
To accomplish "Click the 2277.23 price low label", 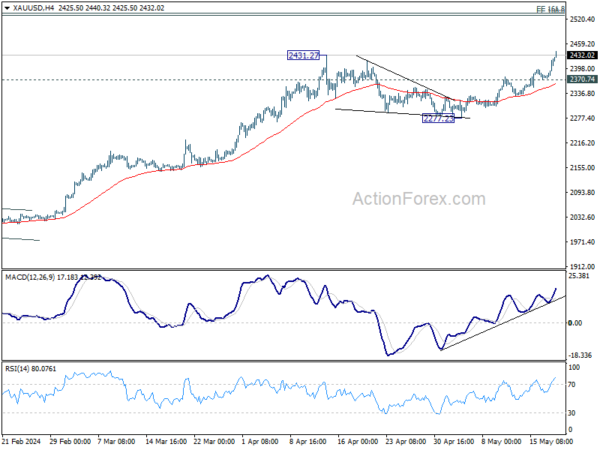I will (x=438, y=118).
